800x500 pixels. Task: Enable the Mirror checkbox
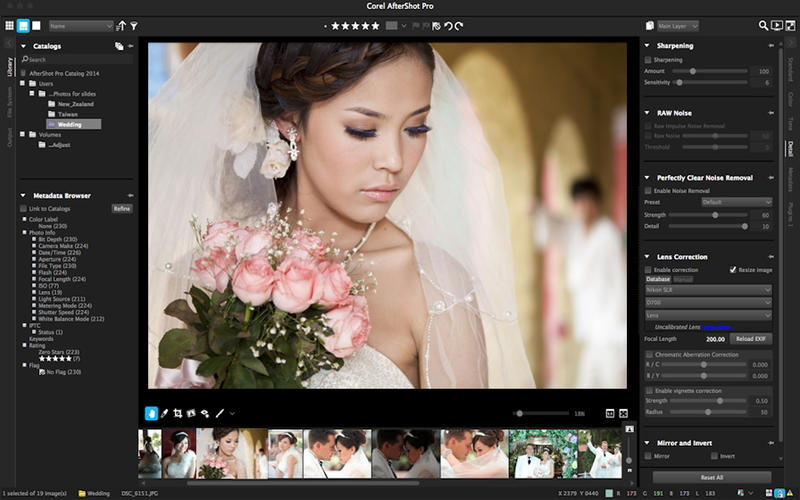(x=648, y=456)
